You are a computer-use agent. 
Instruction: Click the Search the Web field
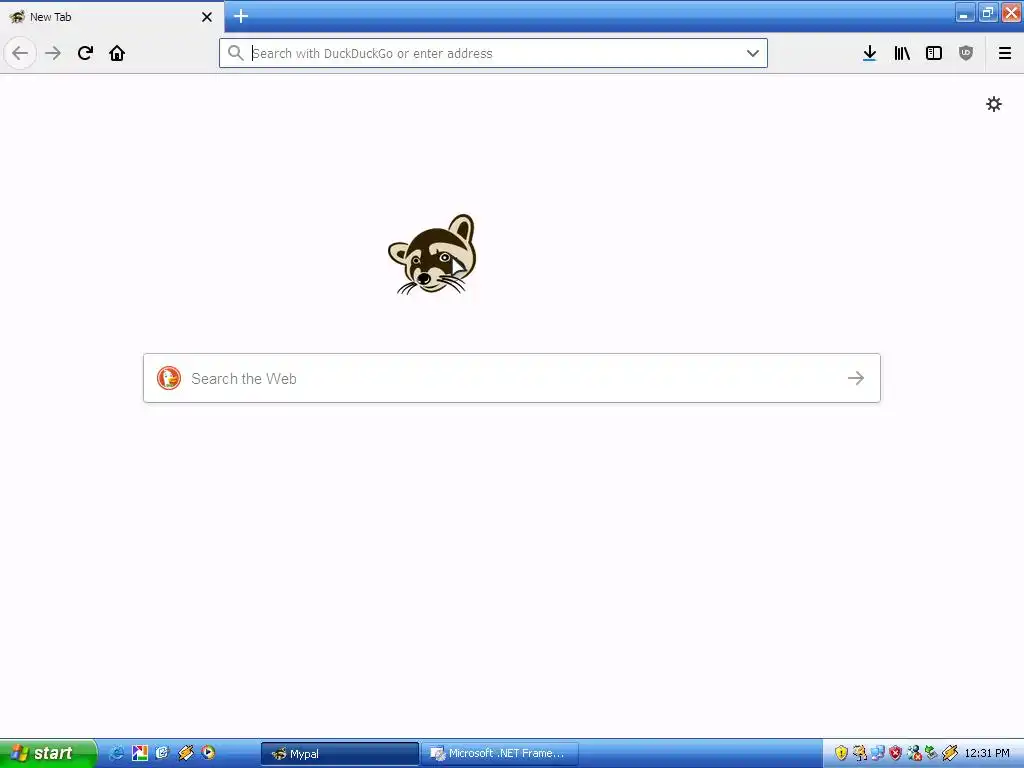(x=512, y=378)
